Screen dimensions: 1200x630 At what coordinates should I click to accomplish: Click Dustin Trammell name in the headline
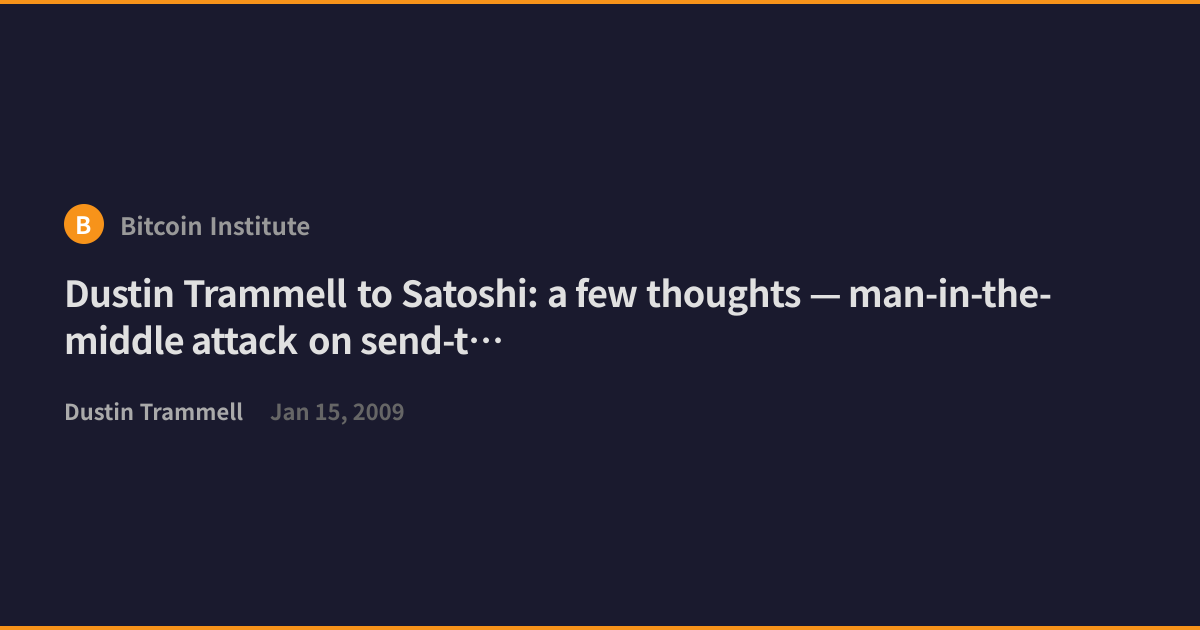coord(208,294)
